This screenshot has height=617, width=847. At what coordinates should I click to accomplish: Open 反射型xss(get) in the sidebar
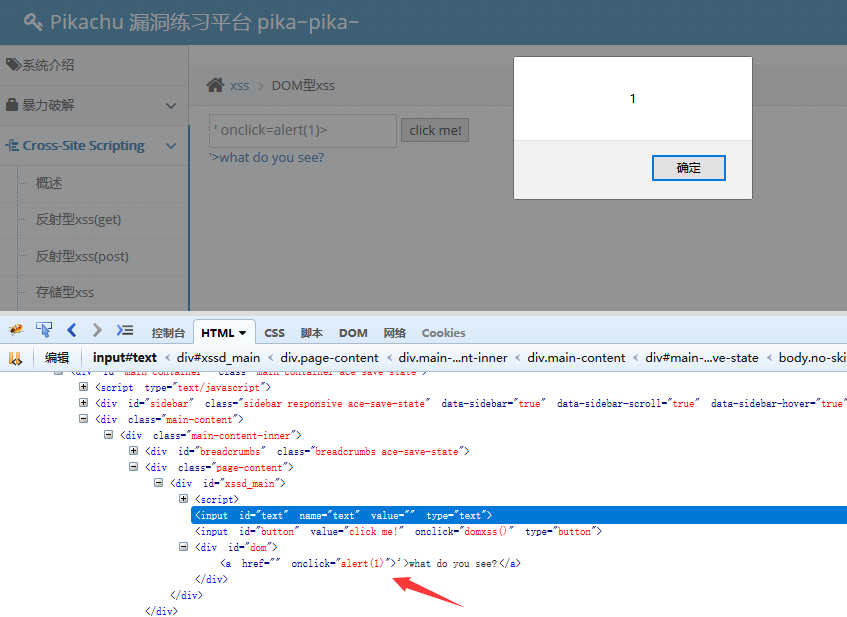(78, 219)
